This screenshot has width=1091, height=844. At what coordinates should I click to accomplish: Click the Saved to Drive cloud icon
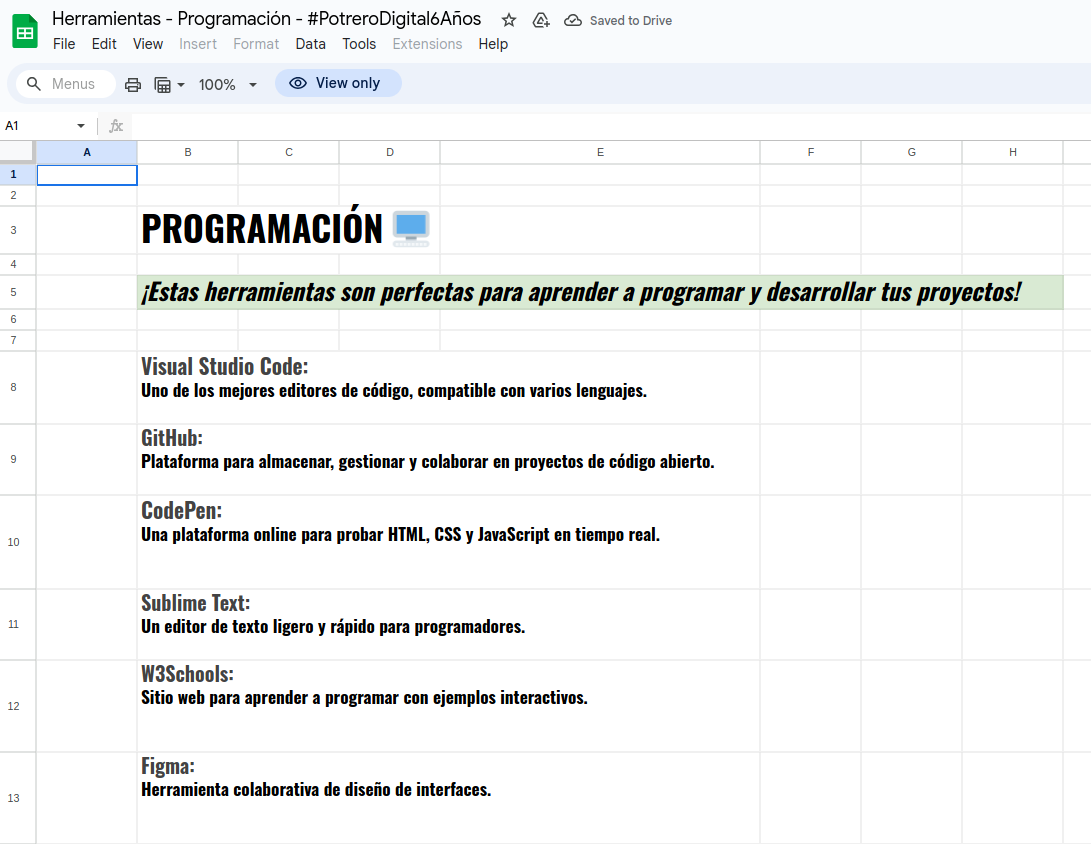pyautogui.click(x=573, y=20)
